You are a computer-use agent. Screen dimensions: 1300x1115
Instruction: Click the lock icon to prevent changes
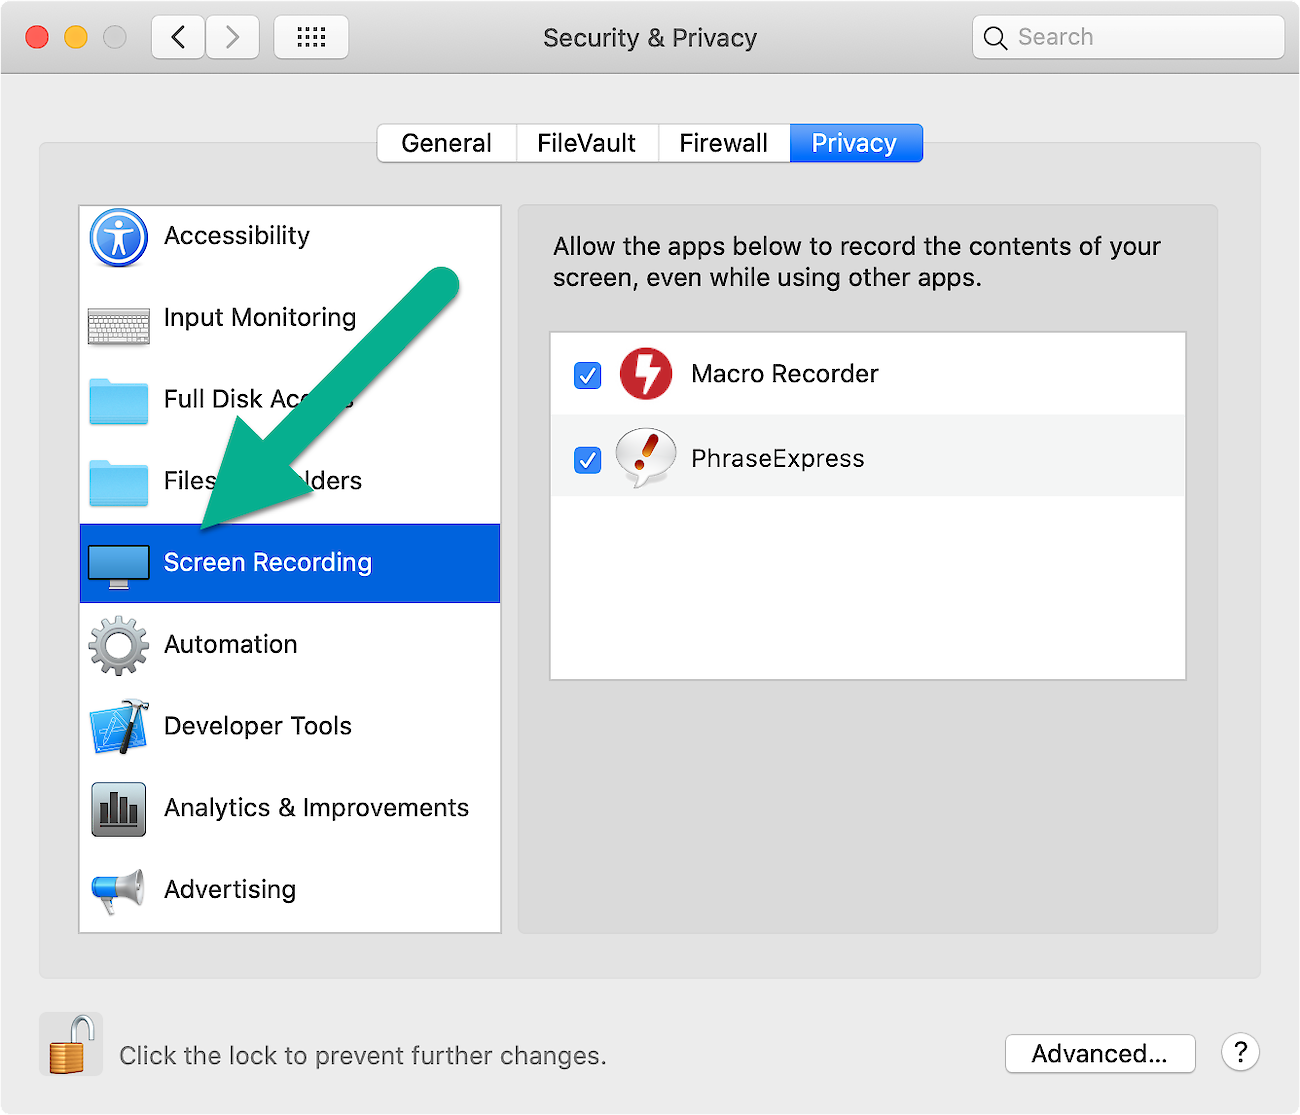70,1045
